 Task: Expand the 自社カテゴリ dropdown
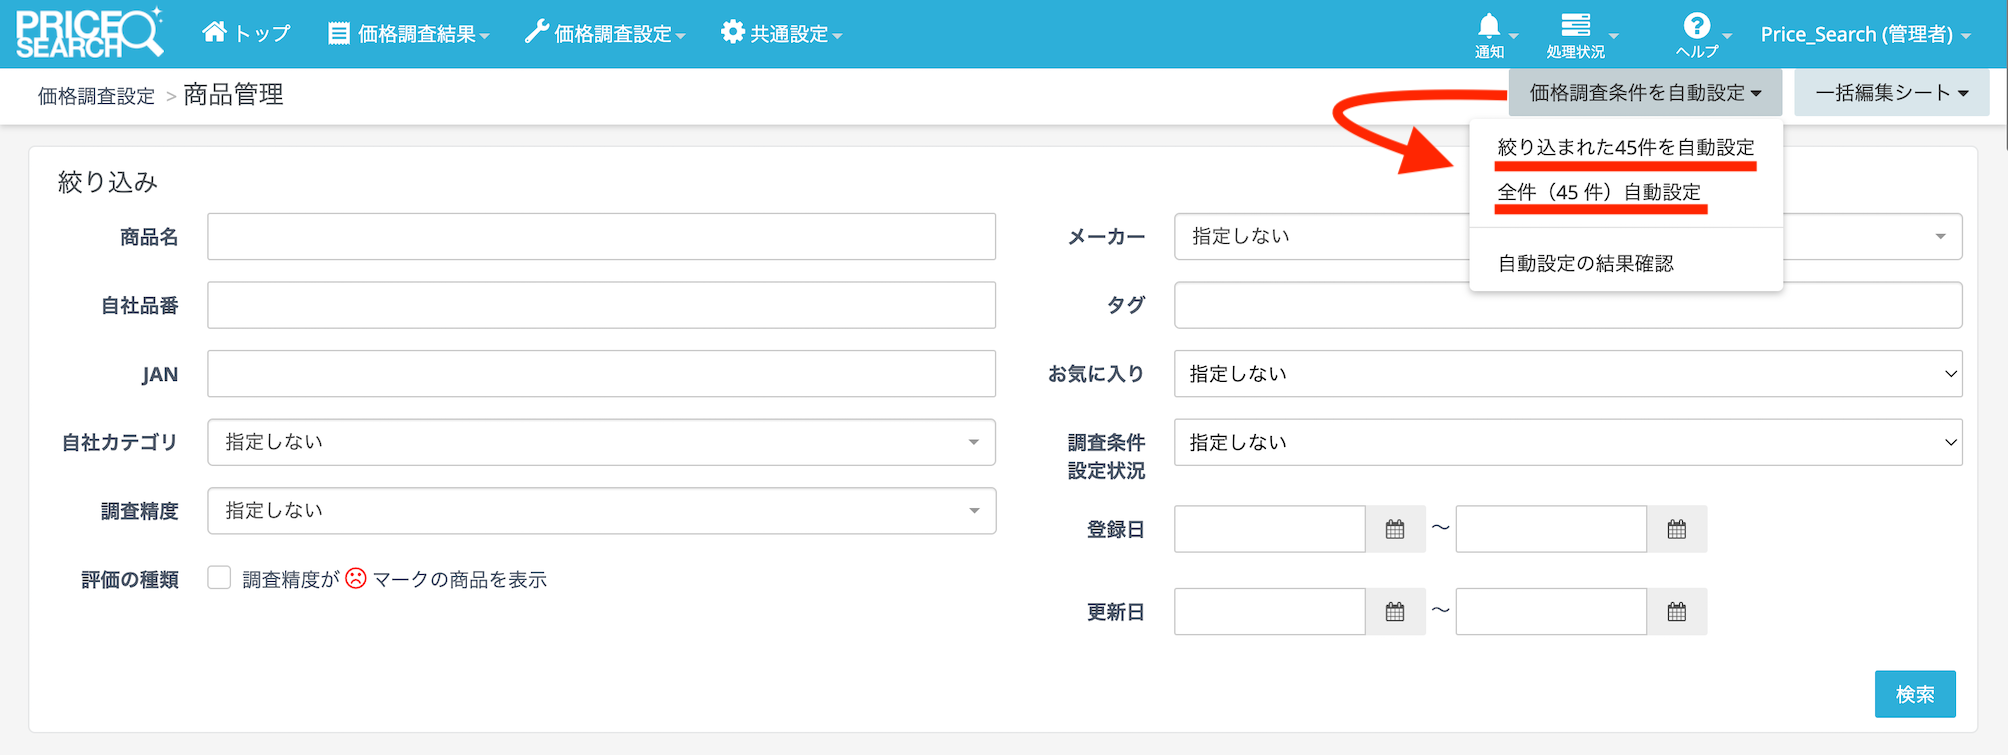pos(601,442)
